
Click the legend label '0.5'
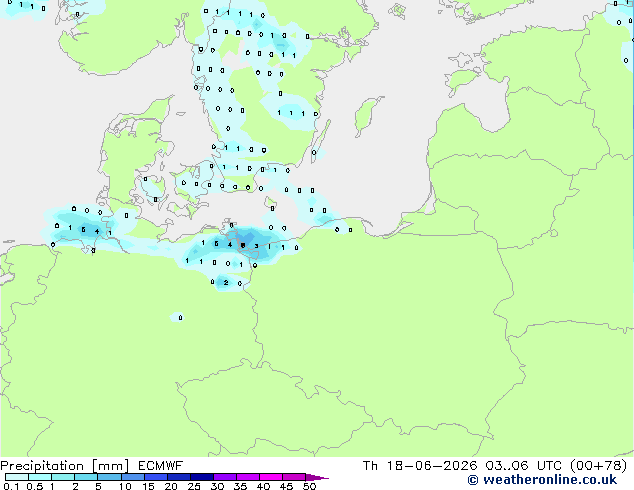pyautogui.click(x=34, y=486)
